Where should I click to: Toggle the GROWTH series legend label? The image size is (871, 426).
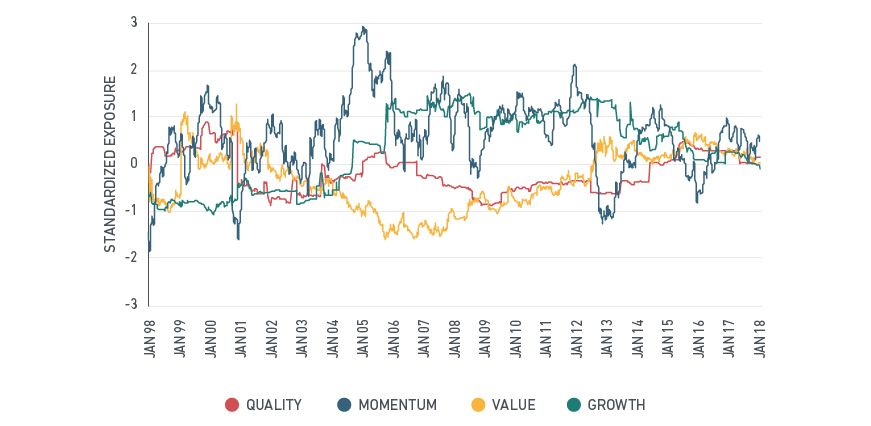[x=617, y=405]
